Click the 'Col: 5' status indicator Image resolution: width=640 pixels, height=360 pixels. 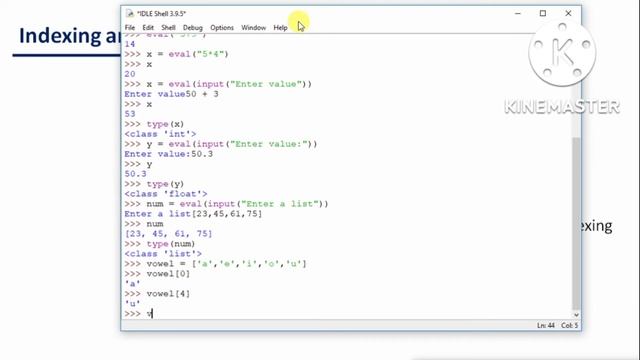point(569,325)
